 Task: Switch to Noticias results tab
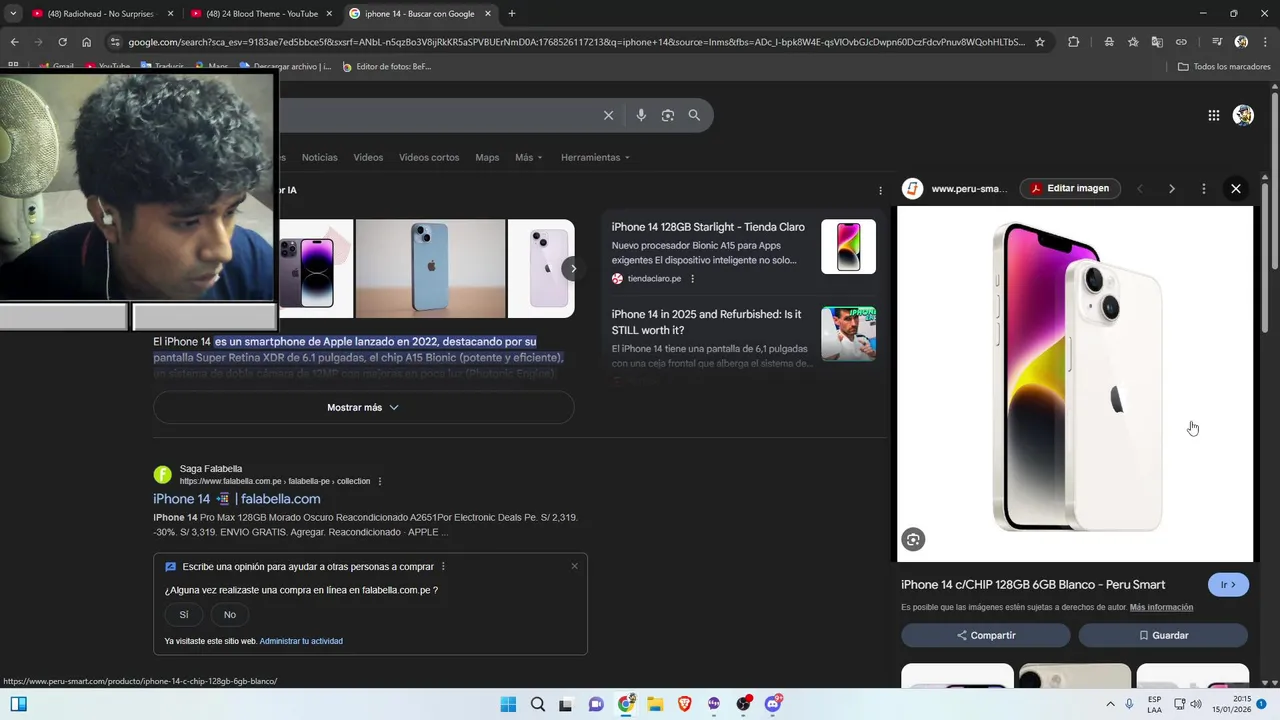tap(320, 157)
